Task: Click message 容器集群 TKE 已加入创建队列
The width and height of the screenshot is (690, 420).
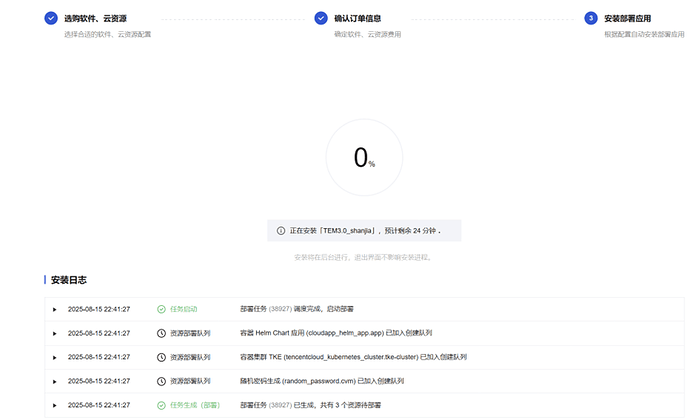Action: pyautogui.click(x=353, y=357)
